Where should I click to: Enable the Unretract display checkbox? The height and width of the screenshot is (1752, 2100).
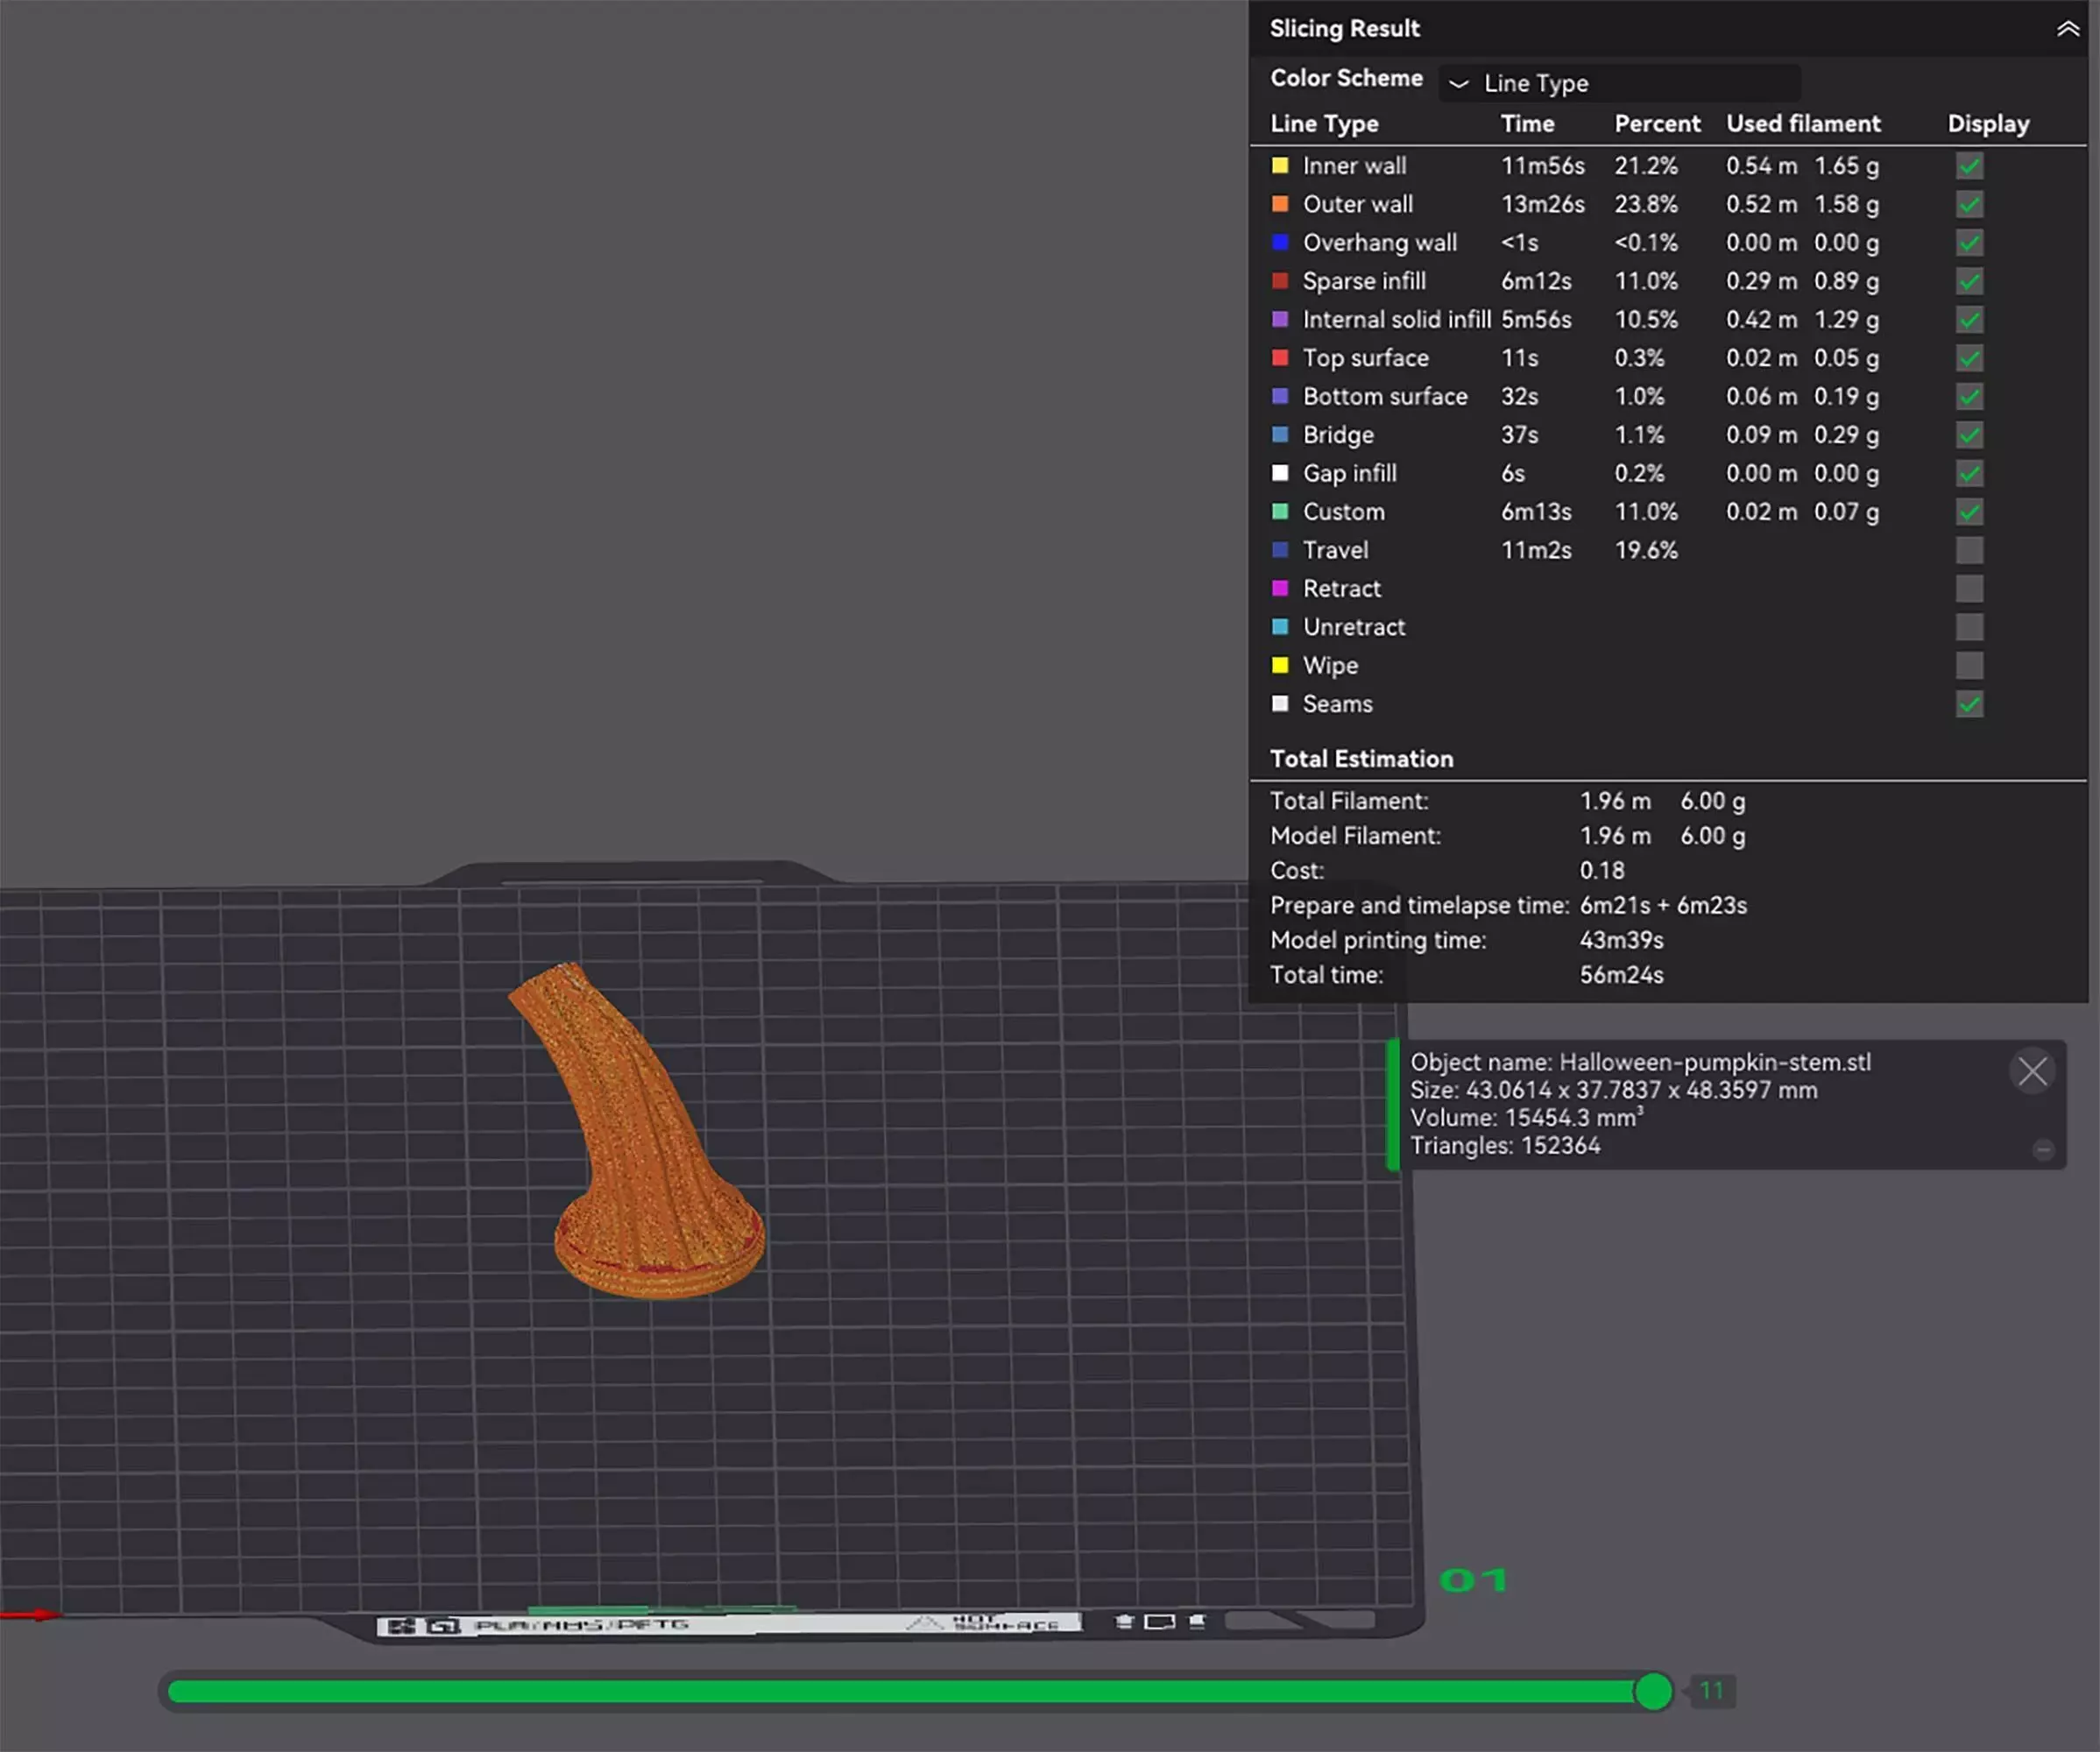pyautogui.click(x=1969, y=628)
